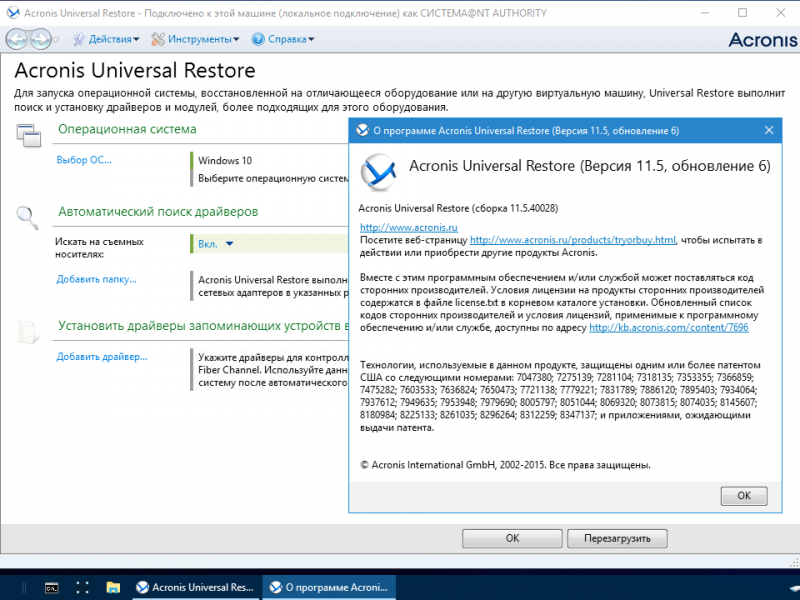Open the Выбор ОС... link
Viewport: 800px width, 600px height.
[84, 160]
